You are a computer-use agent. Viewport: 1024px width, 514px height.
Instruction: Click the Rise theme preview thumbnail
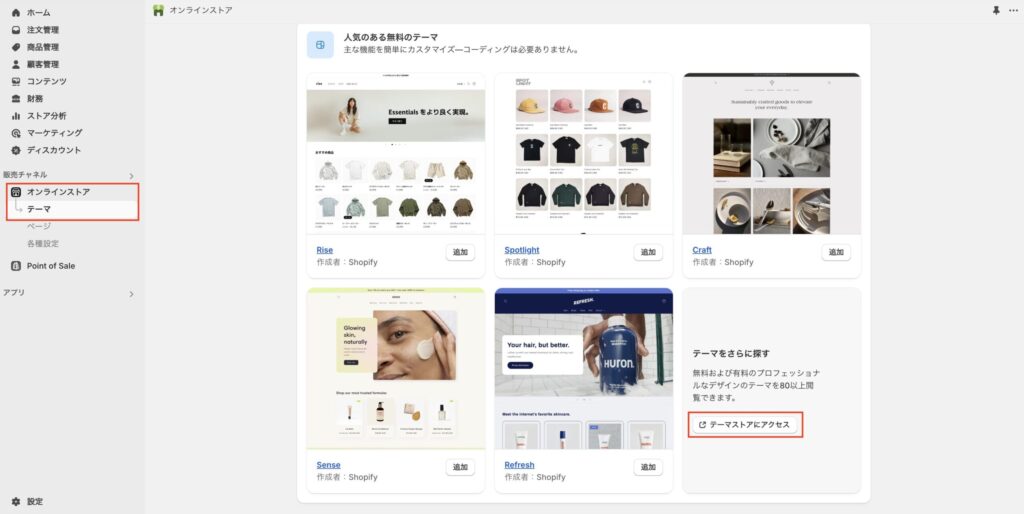(x=396, y=153)
